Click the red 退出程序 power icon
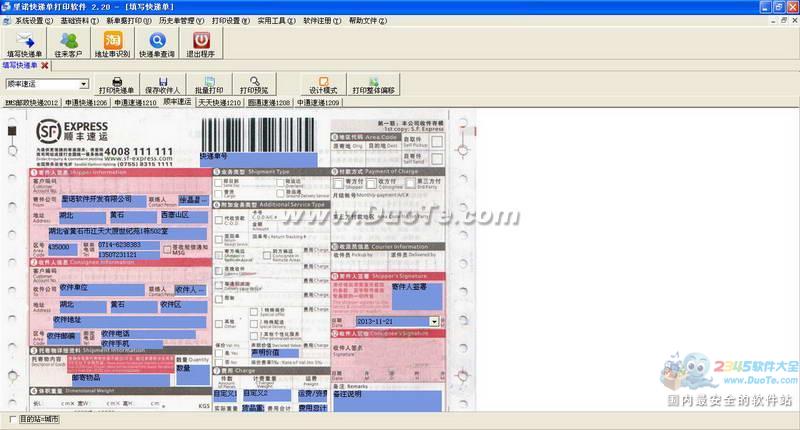 201,44
